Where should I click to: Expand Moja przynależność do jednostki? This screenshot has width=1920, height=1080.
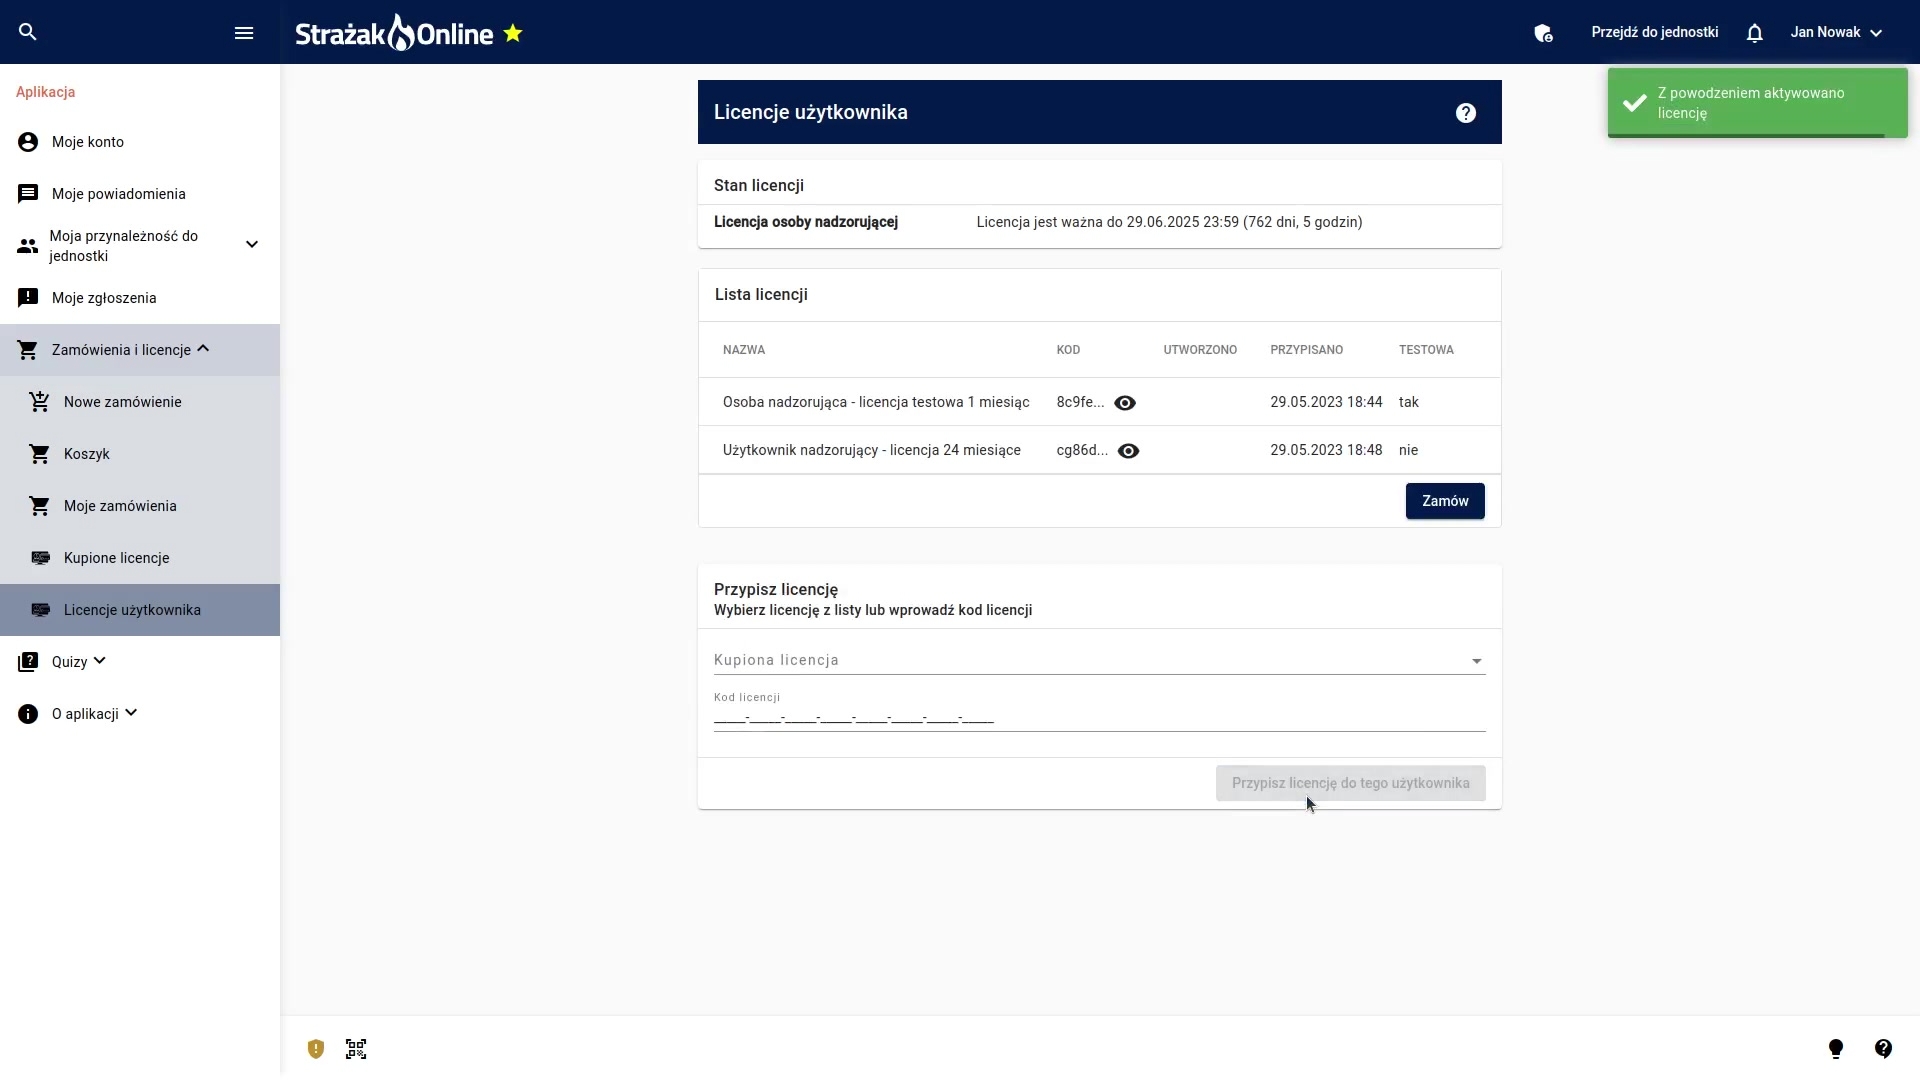coord(252,245)
